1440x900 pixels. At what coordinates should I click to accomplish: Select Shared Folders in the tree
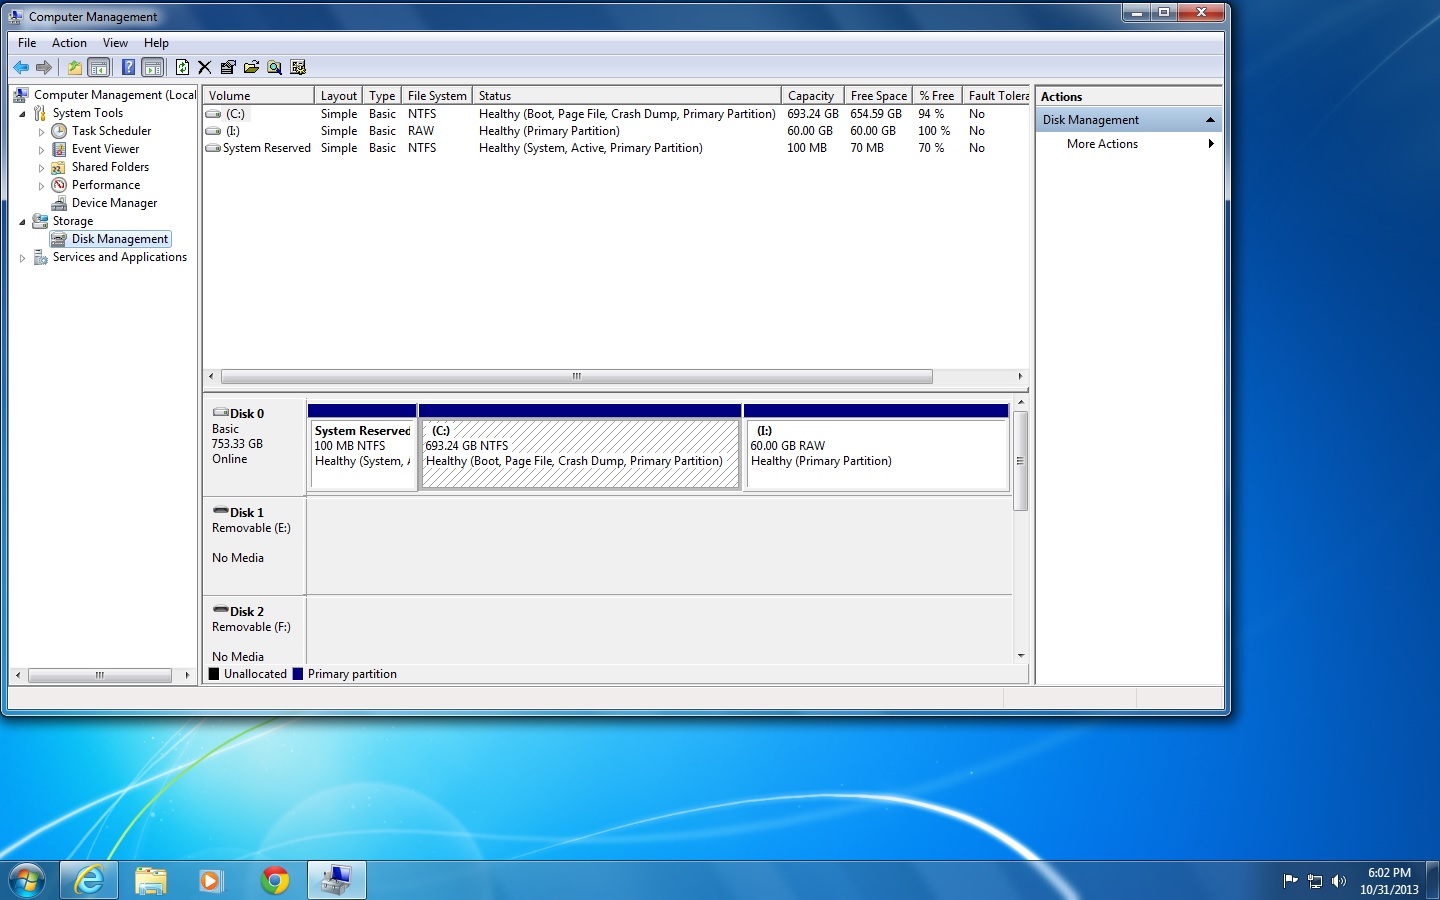[110, 167]
